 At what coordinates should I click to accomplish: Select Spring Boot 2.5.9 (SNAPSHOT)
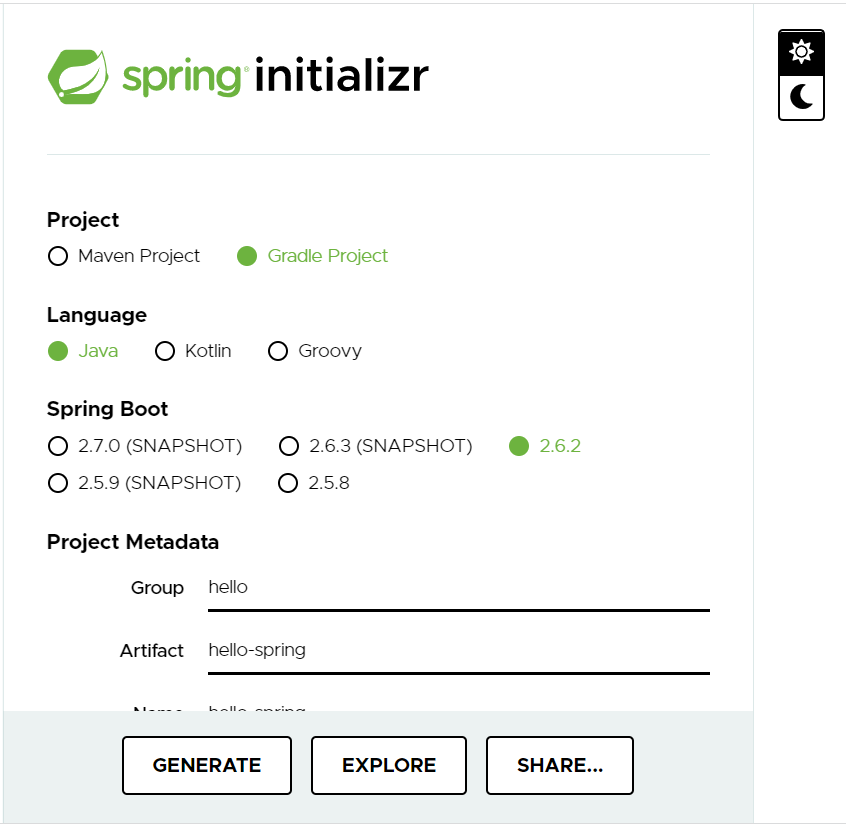tap(58, 484)
